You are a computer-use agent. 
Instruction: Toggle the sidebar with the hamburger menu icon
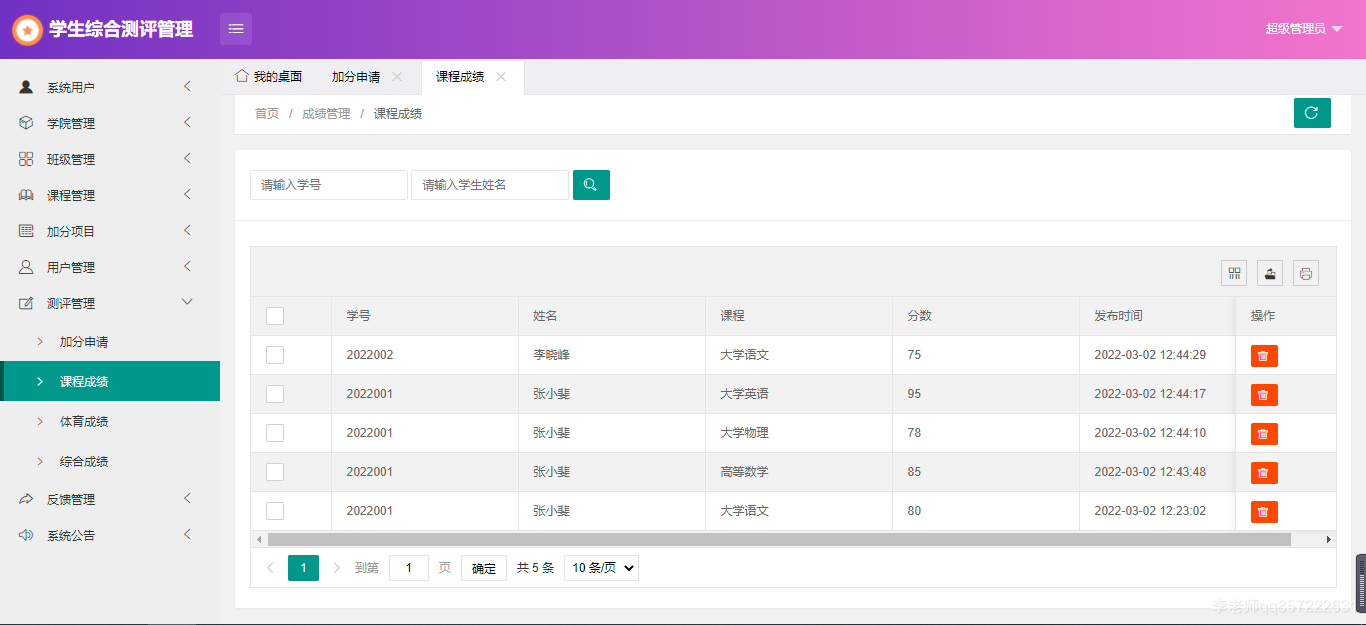(236, 29)
